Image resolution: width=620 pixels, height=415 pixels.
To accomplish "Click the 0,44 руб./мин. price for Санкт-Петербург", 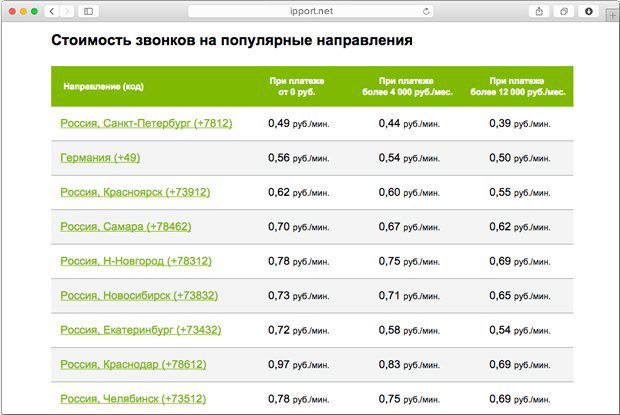I will 409,123.
